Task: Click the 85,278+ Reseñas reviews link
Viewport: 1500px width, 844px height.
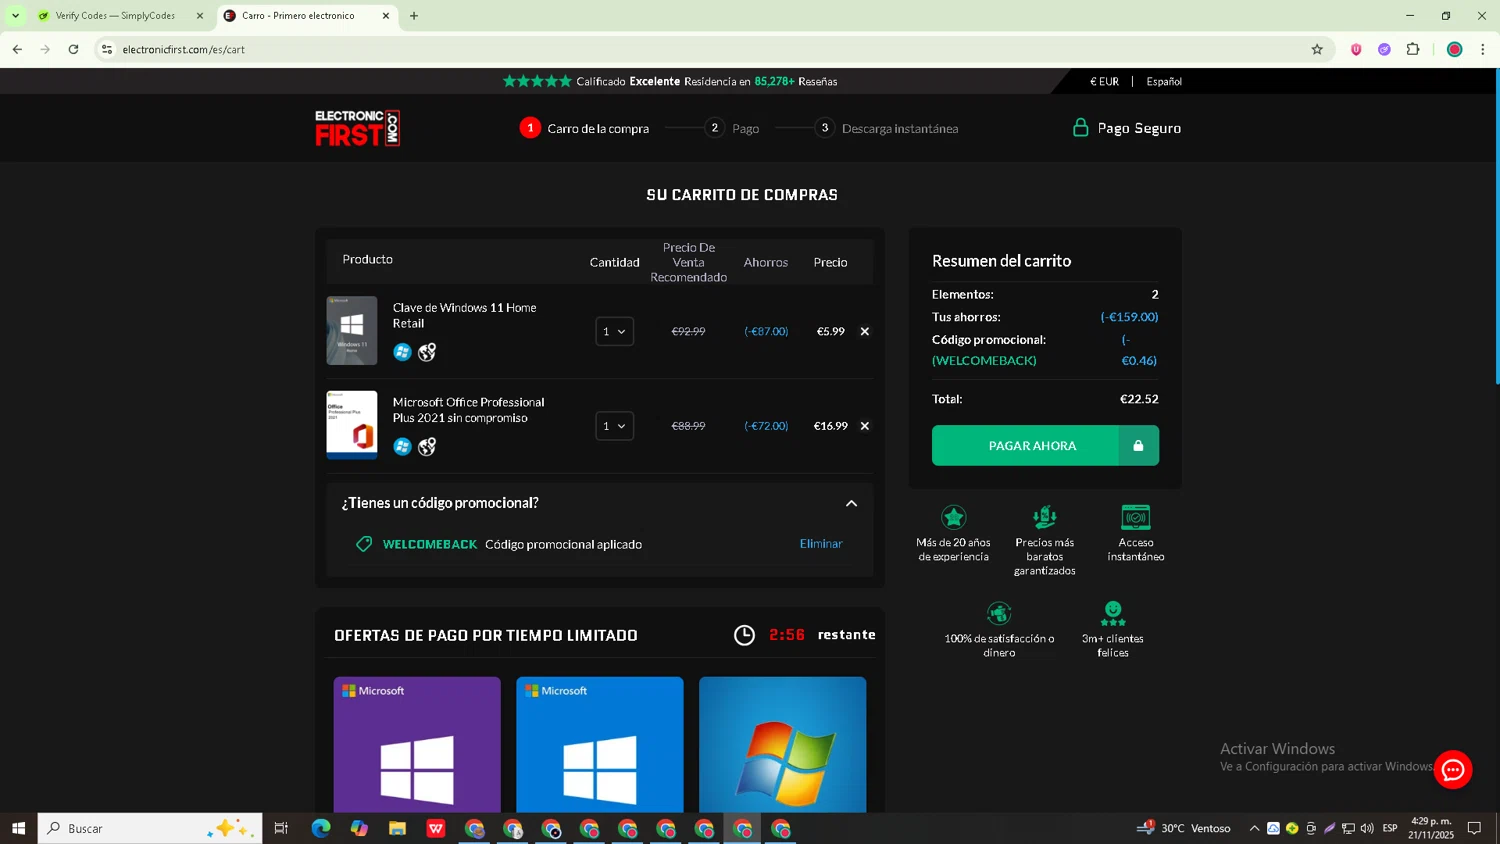Action: click(796, 81)
